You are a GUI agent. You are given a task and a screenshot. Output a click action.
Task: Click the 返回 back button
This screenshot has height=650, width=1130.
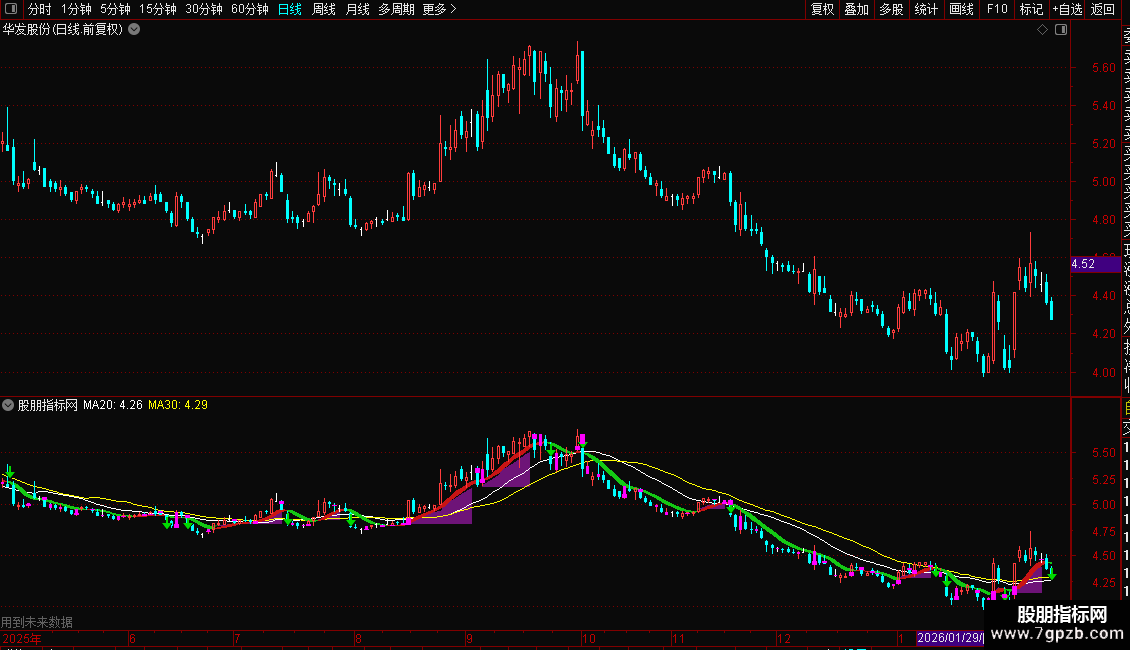(1103, 9)
